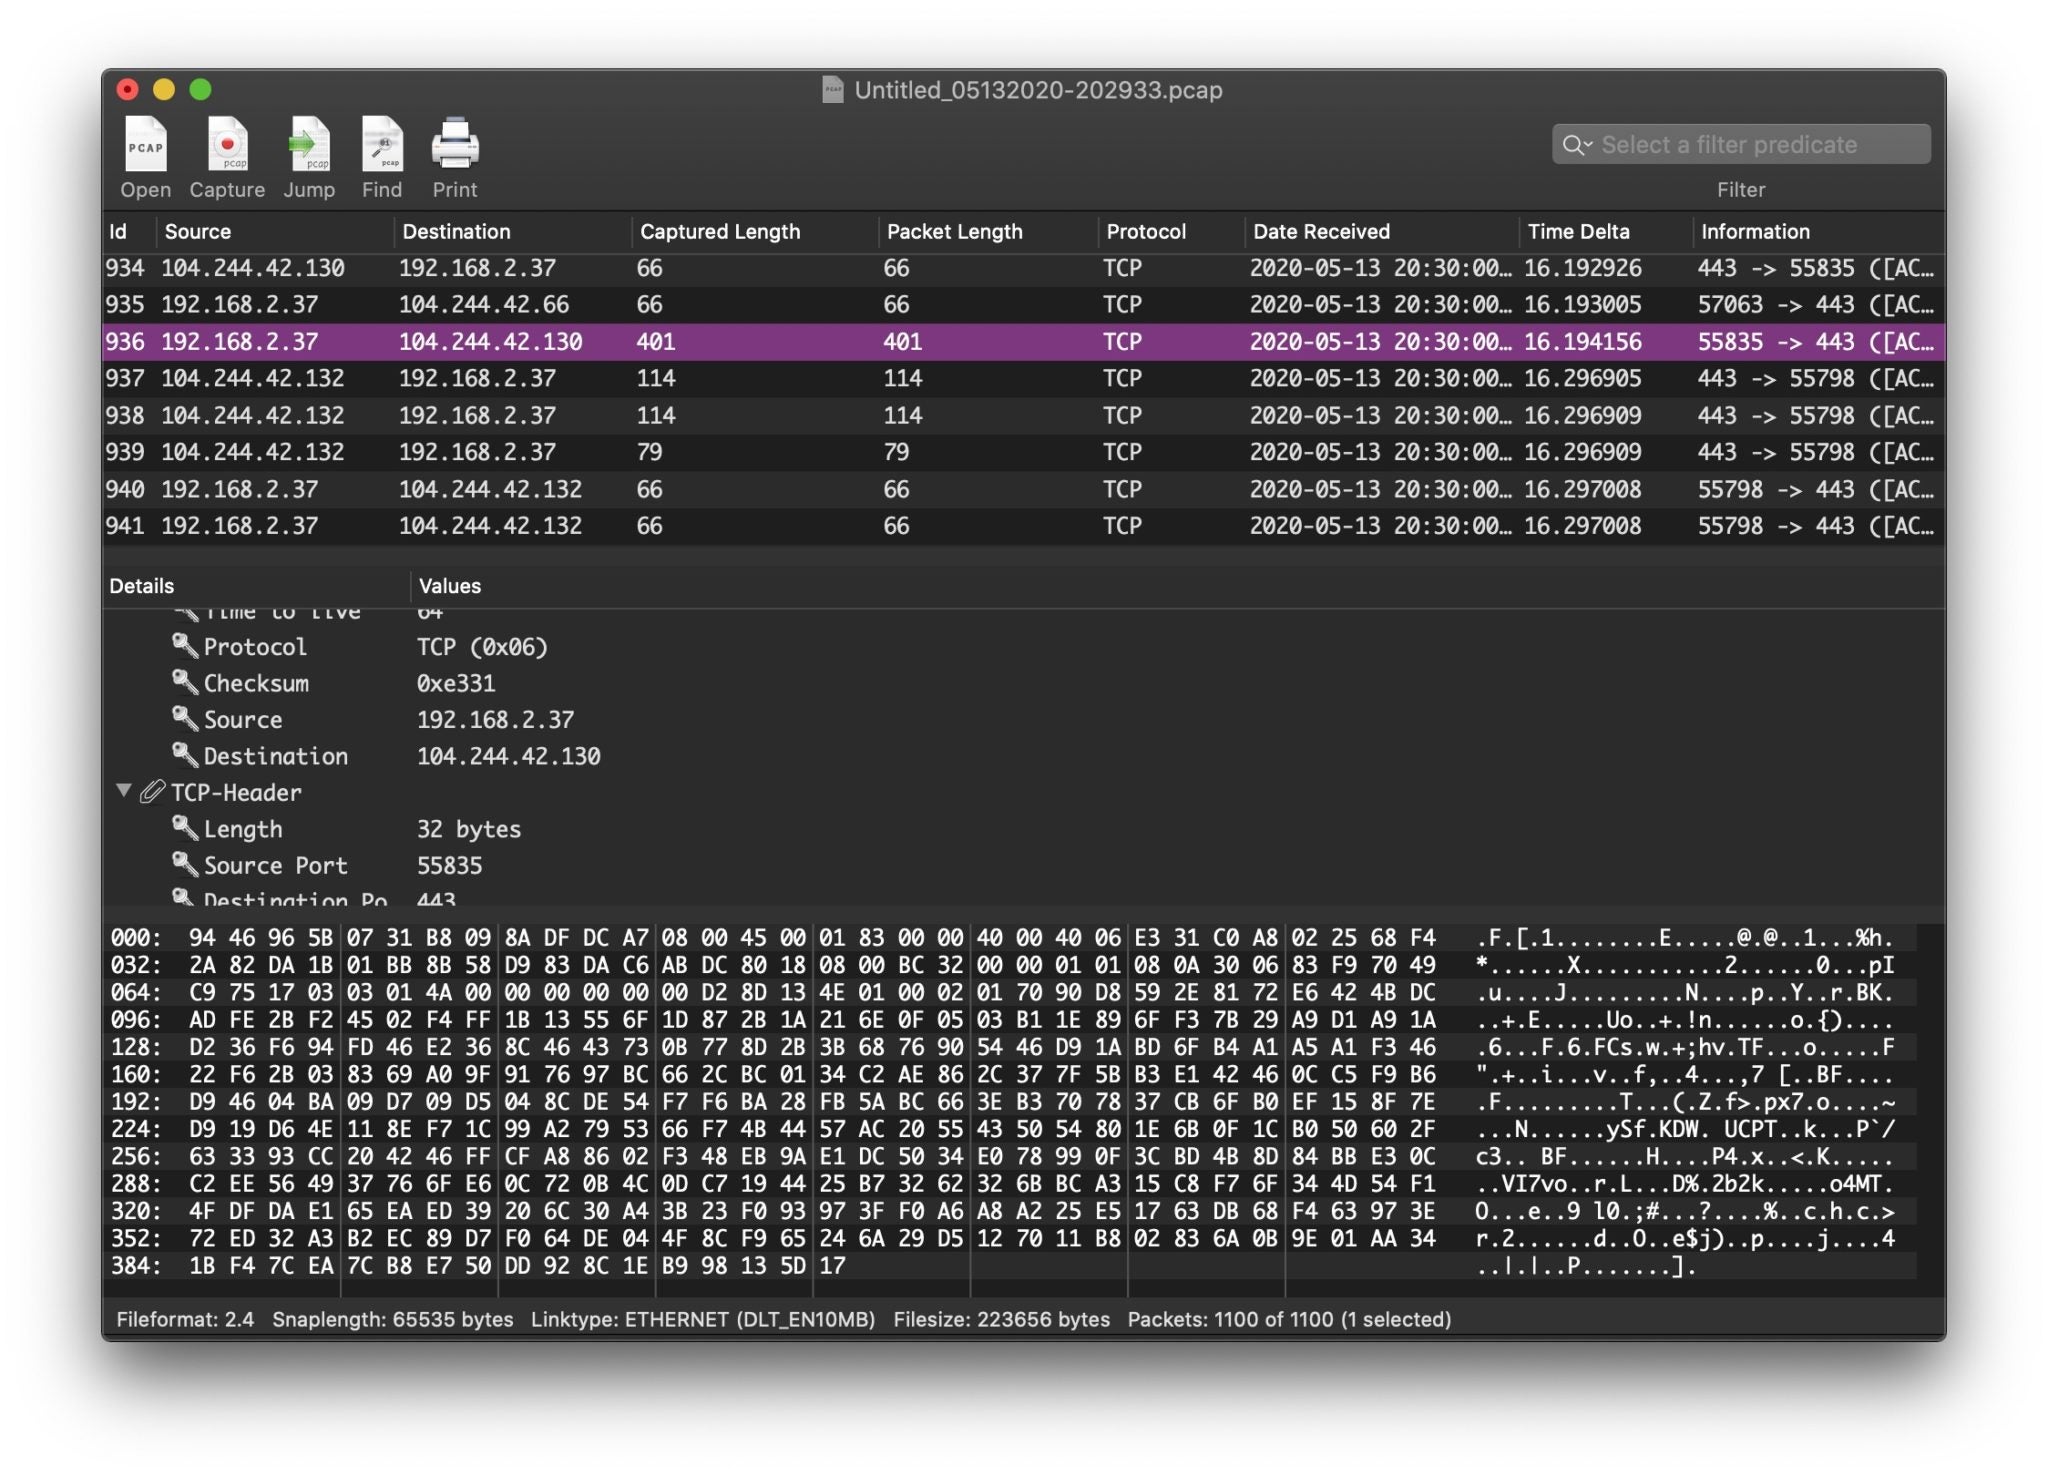The image size is (2048, 1476).
Task: Sort packets by the Time Delta column
Action: point(1578,231)
